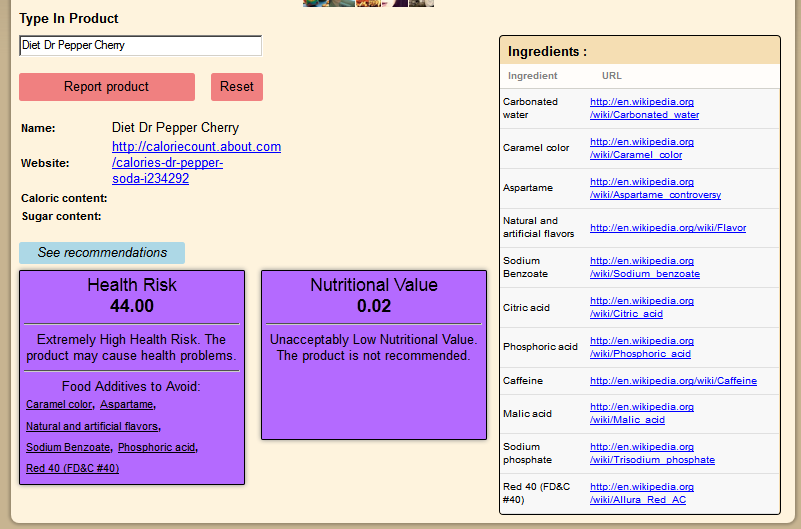801x529 pixels.
Task: Click the URL column header
Action: 611,76
